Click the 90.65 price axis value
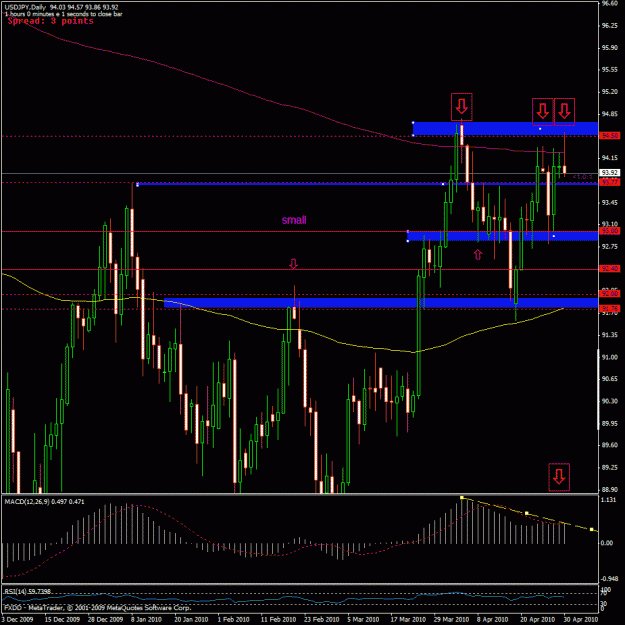 (609, 379)
